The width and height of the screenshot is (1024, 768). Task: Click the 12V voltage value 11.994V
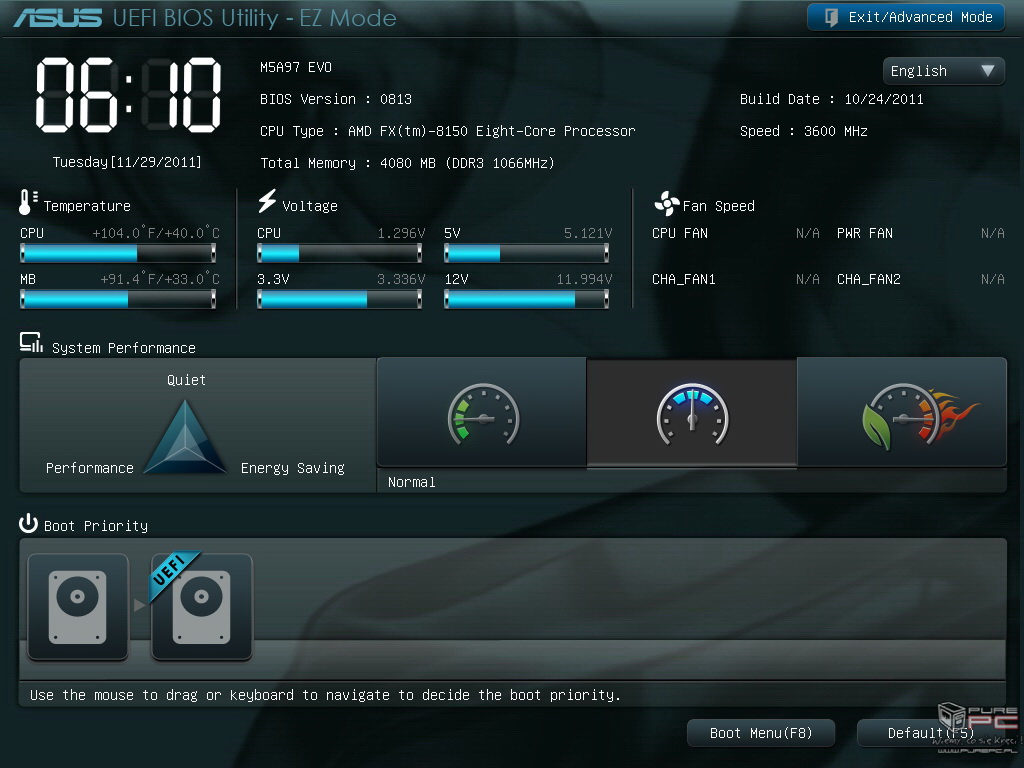584,280
